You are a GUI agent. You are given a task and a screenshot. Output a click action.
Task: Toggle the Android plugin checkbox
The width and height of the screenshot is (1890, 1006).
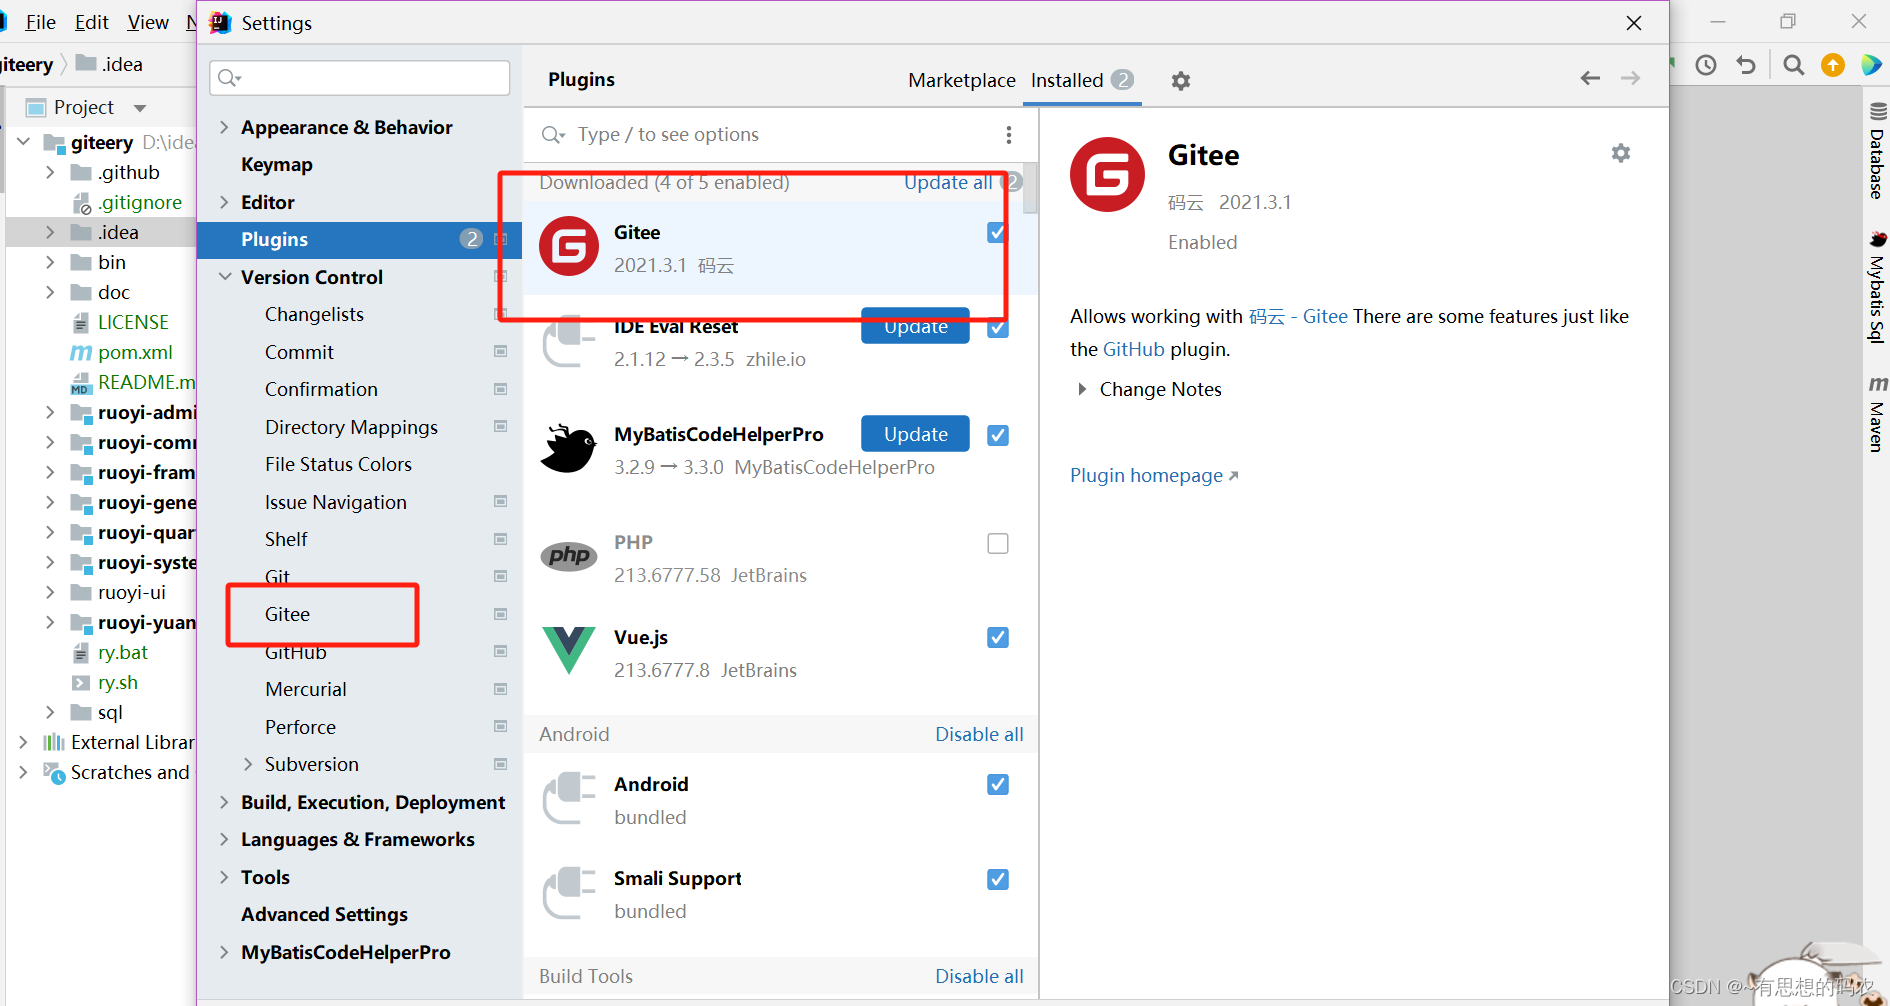(x=997, y=784)
